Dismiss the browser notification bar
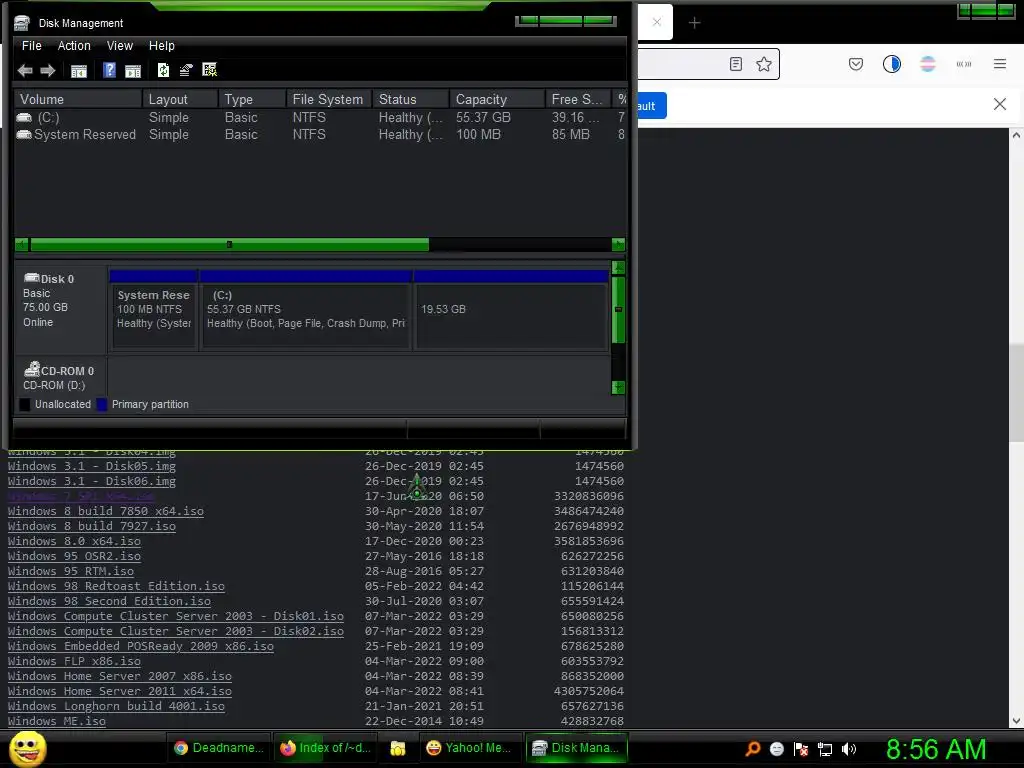Image resolution: width=1024 pixels, height=768 pixels. coord(1000,104)
